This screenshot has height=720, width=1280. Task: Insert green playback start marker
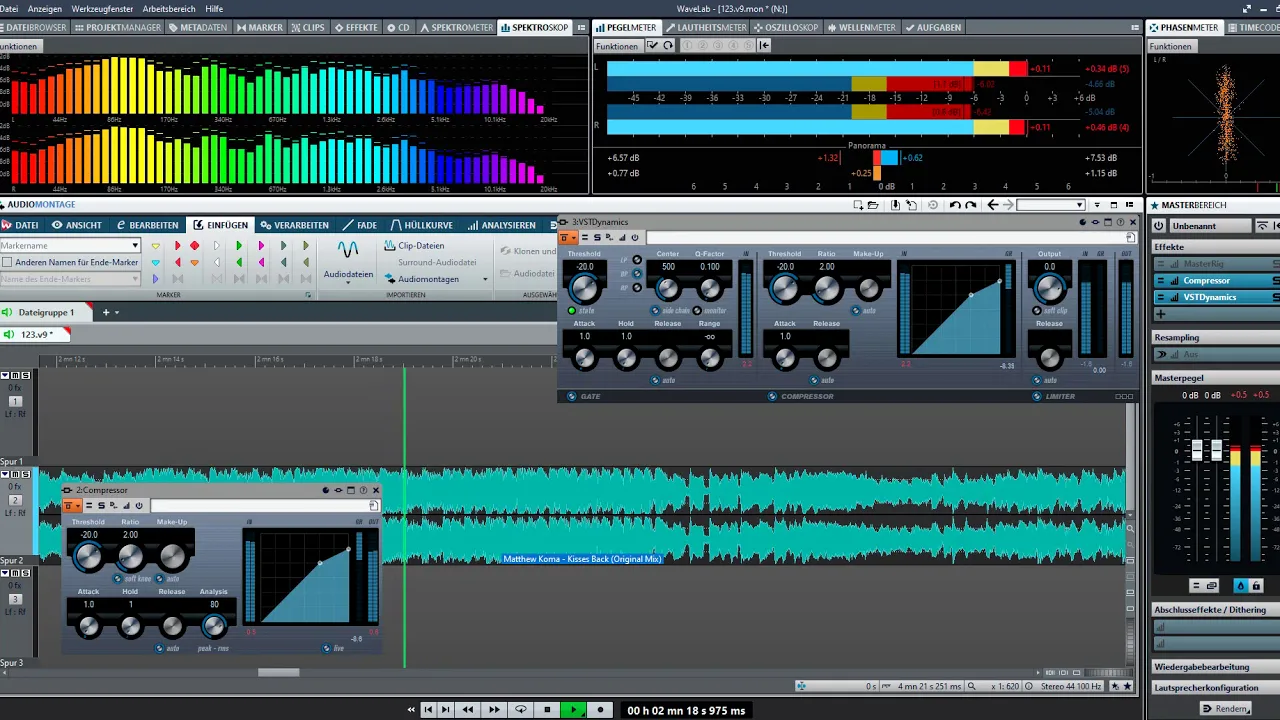point(239,246)
